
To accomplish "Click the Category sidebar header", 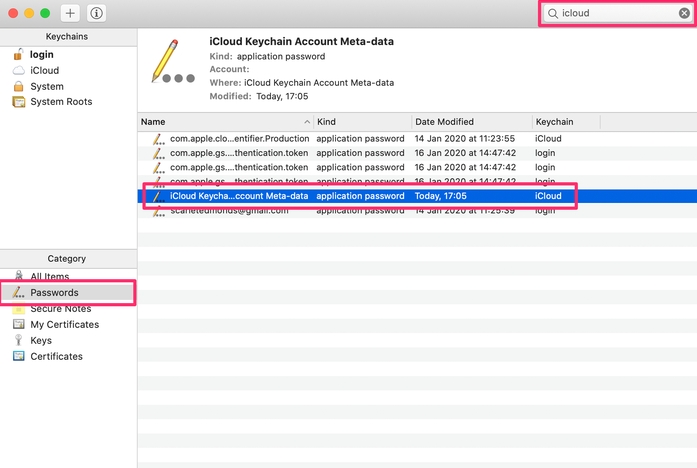I will tap(67, 259).
